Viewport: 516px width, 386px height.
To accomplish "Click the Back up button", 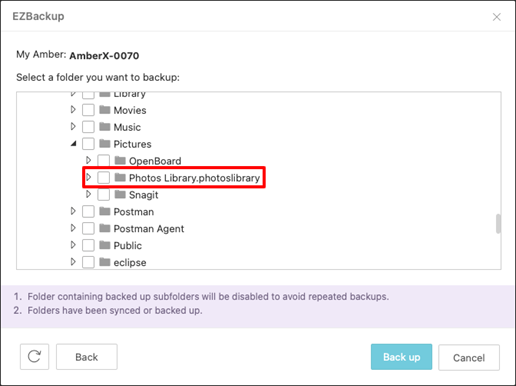I will 401,357.
